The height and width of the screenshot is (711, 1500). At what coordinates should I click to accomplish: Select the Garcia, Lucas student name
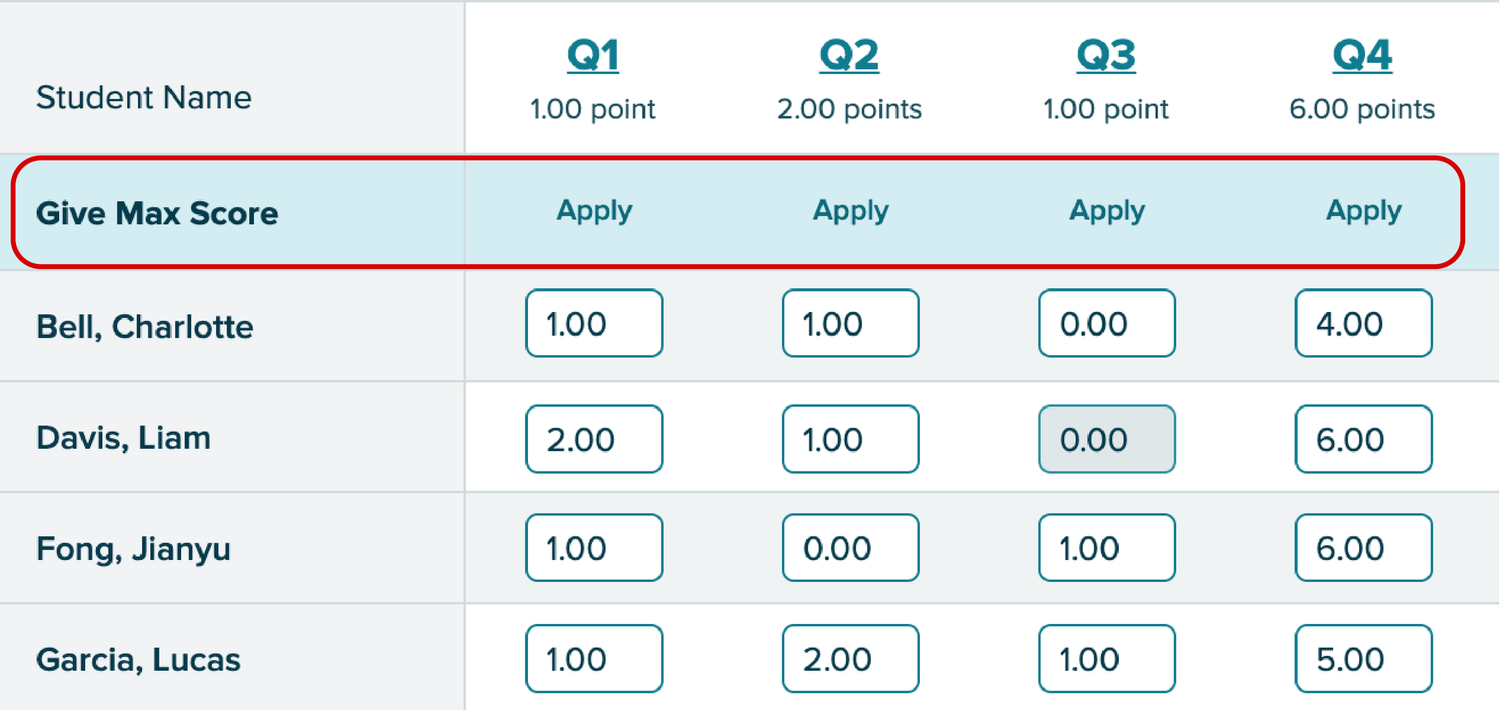click(x=138, y=660)
